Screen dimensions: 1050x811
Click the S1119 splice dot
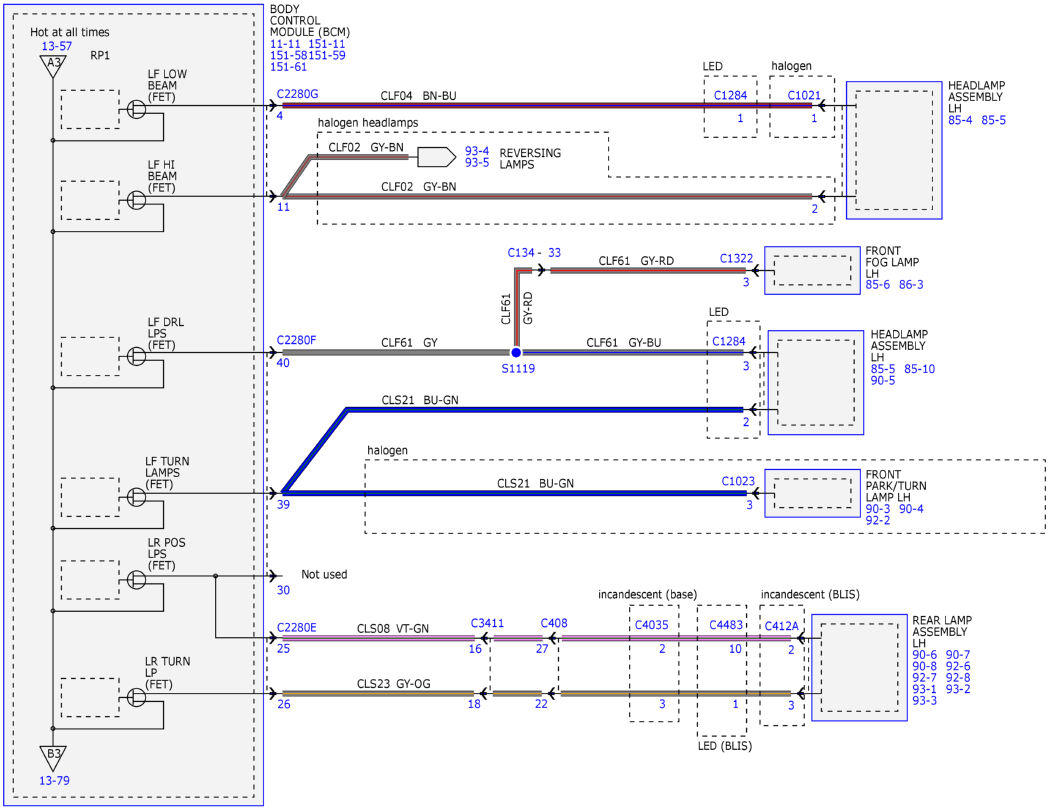516,352
